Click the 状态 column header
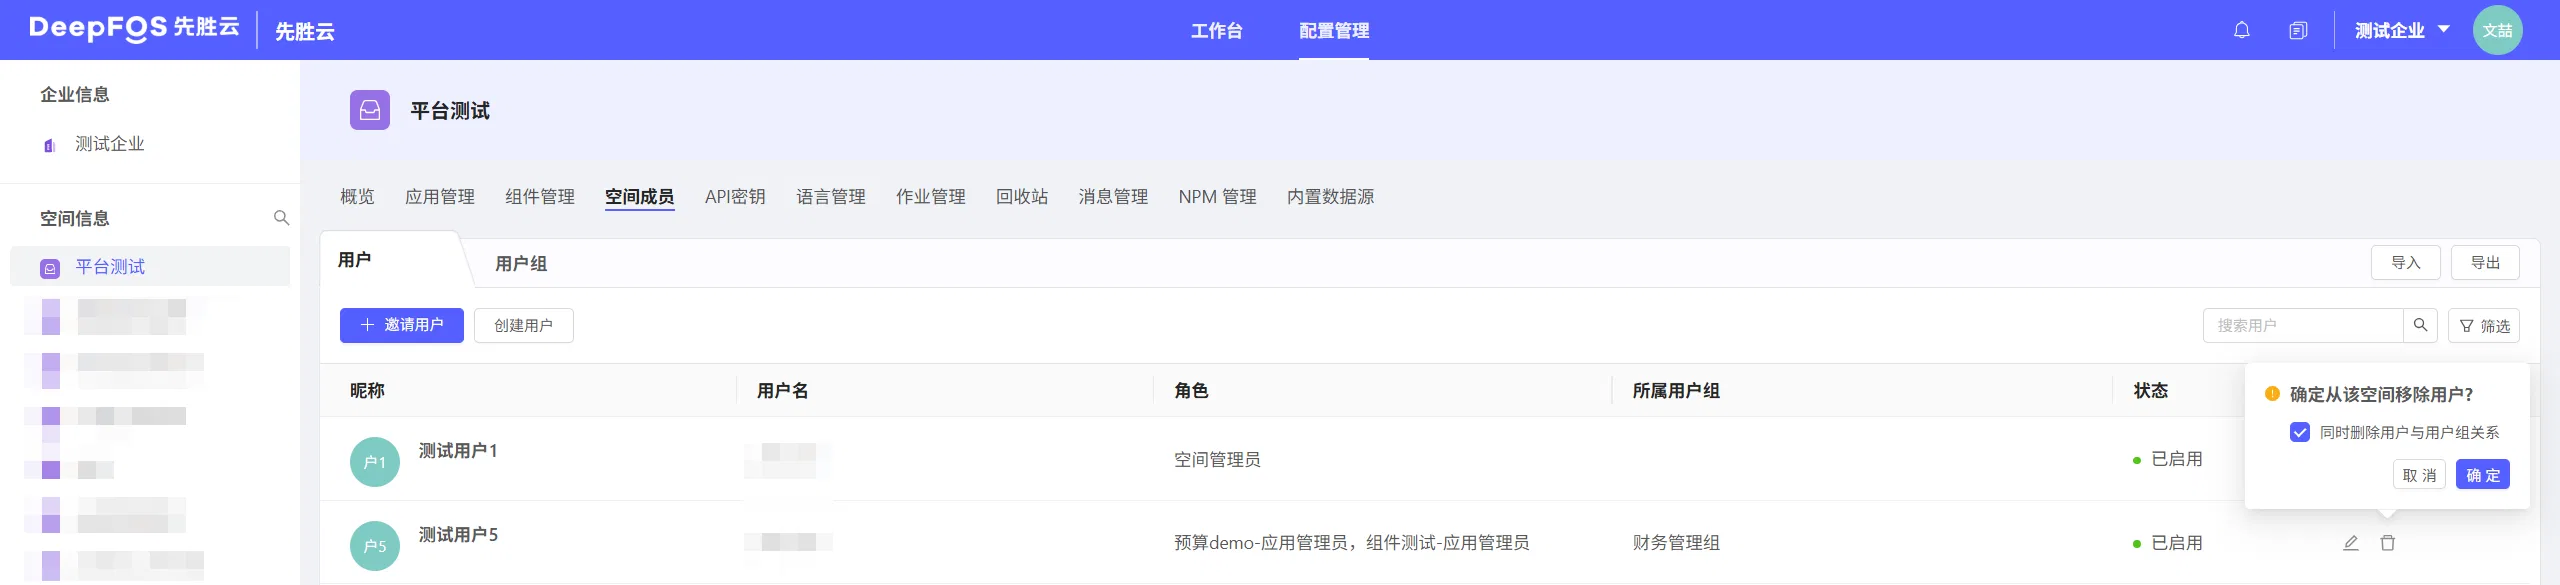The height and width of the screenshot is (585, 2560). [2150, 391]
